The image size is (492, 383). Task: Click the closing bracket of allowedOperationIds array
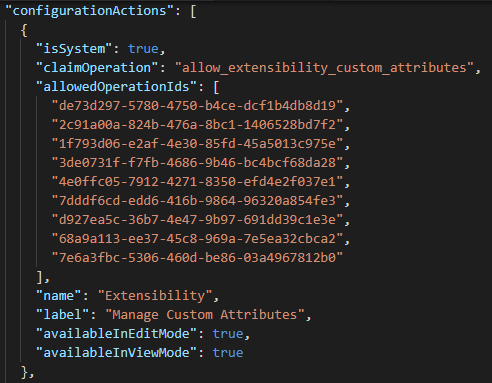click(x=40, y=277)
